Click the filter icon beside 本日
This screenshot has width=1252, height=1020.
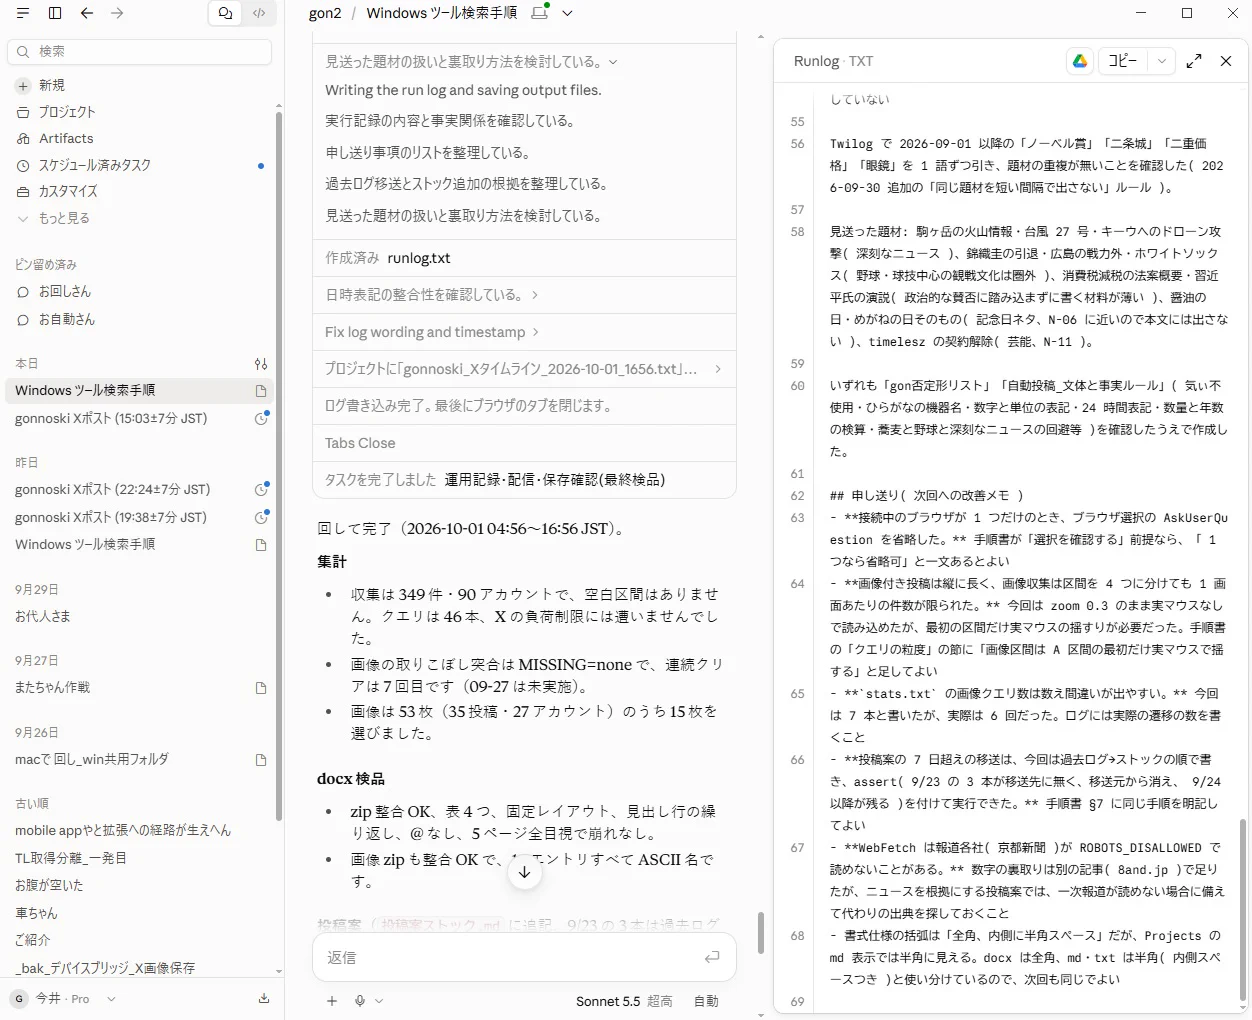tap(261, 364)
